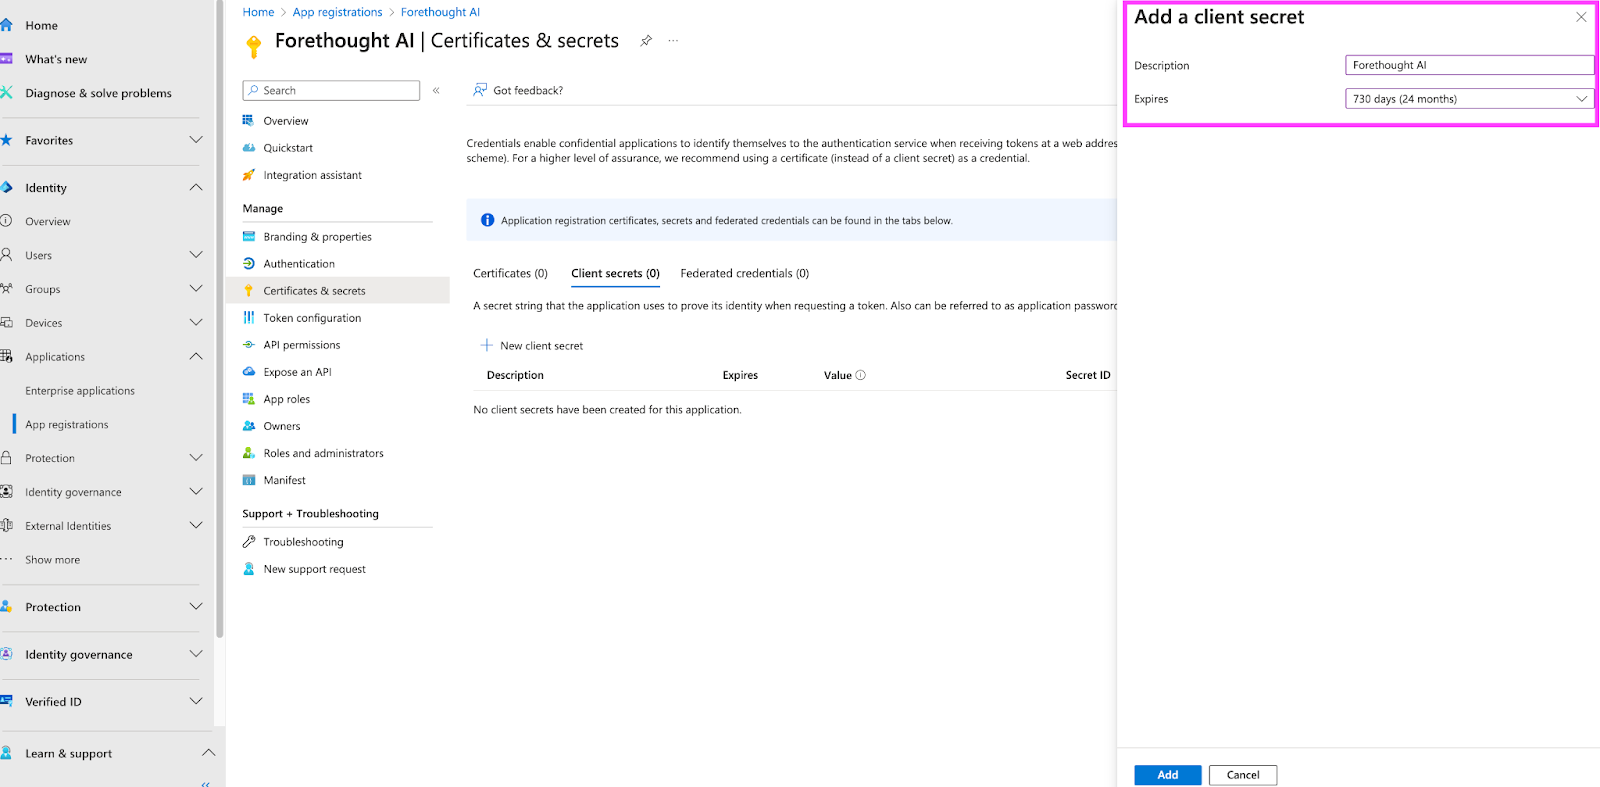Click the resource menu Search box
The width and height of the screenshot is (1600, 787).
331,90
